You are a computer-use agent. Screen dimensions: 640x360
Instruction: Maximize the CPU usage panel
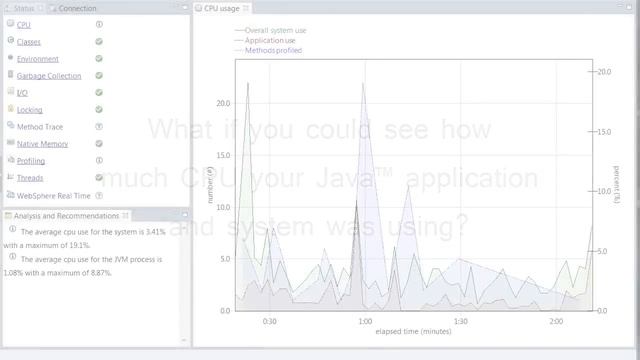pos(629,7)
